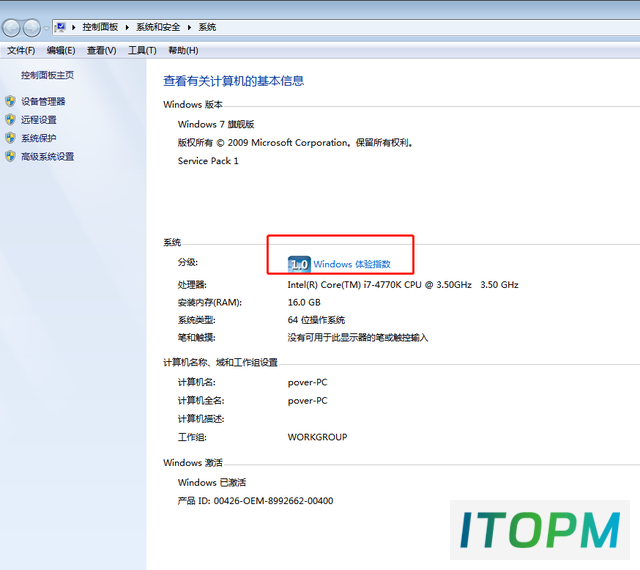Click the shield icon beside 设备管理器
640x570 pixels.
(x=11, y=101)
